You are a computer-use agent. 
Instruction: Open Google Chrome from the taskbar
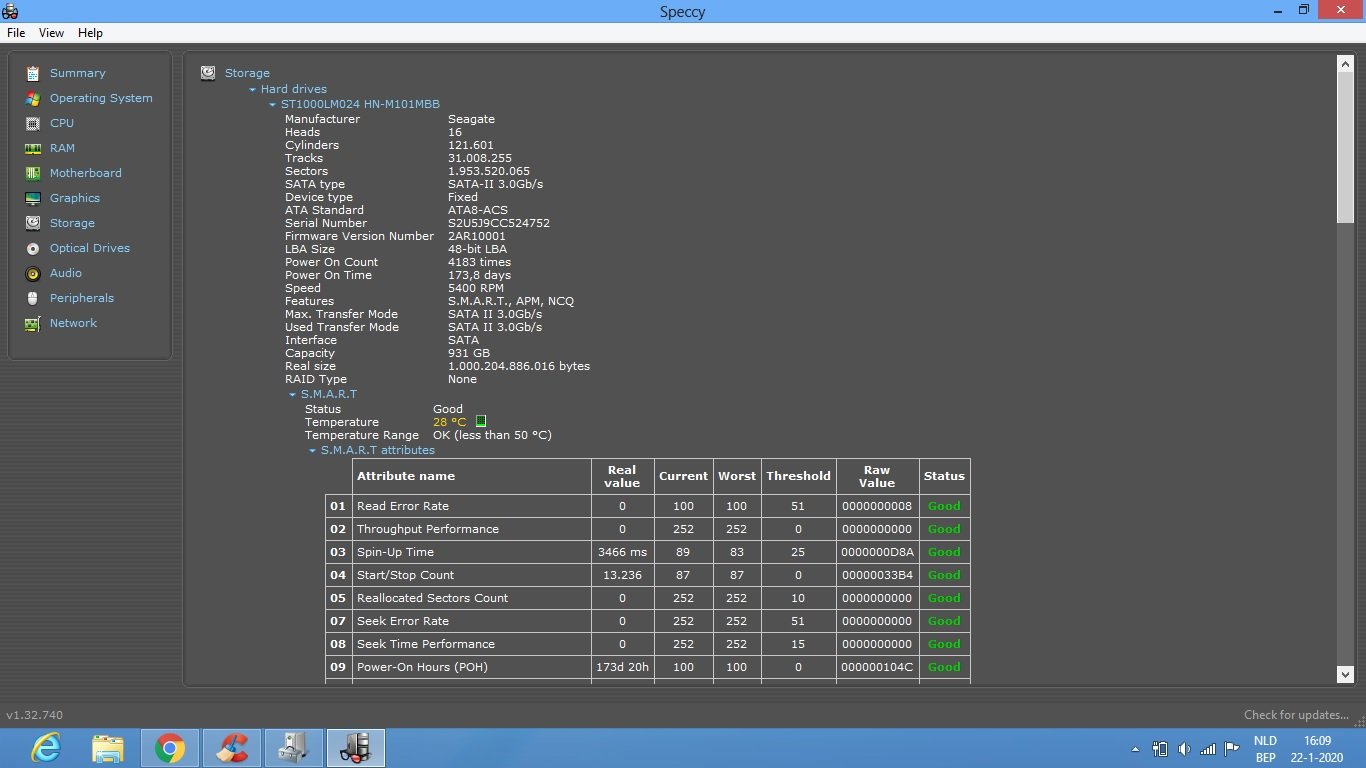tap(170, 748)
